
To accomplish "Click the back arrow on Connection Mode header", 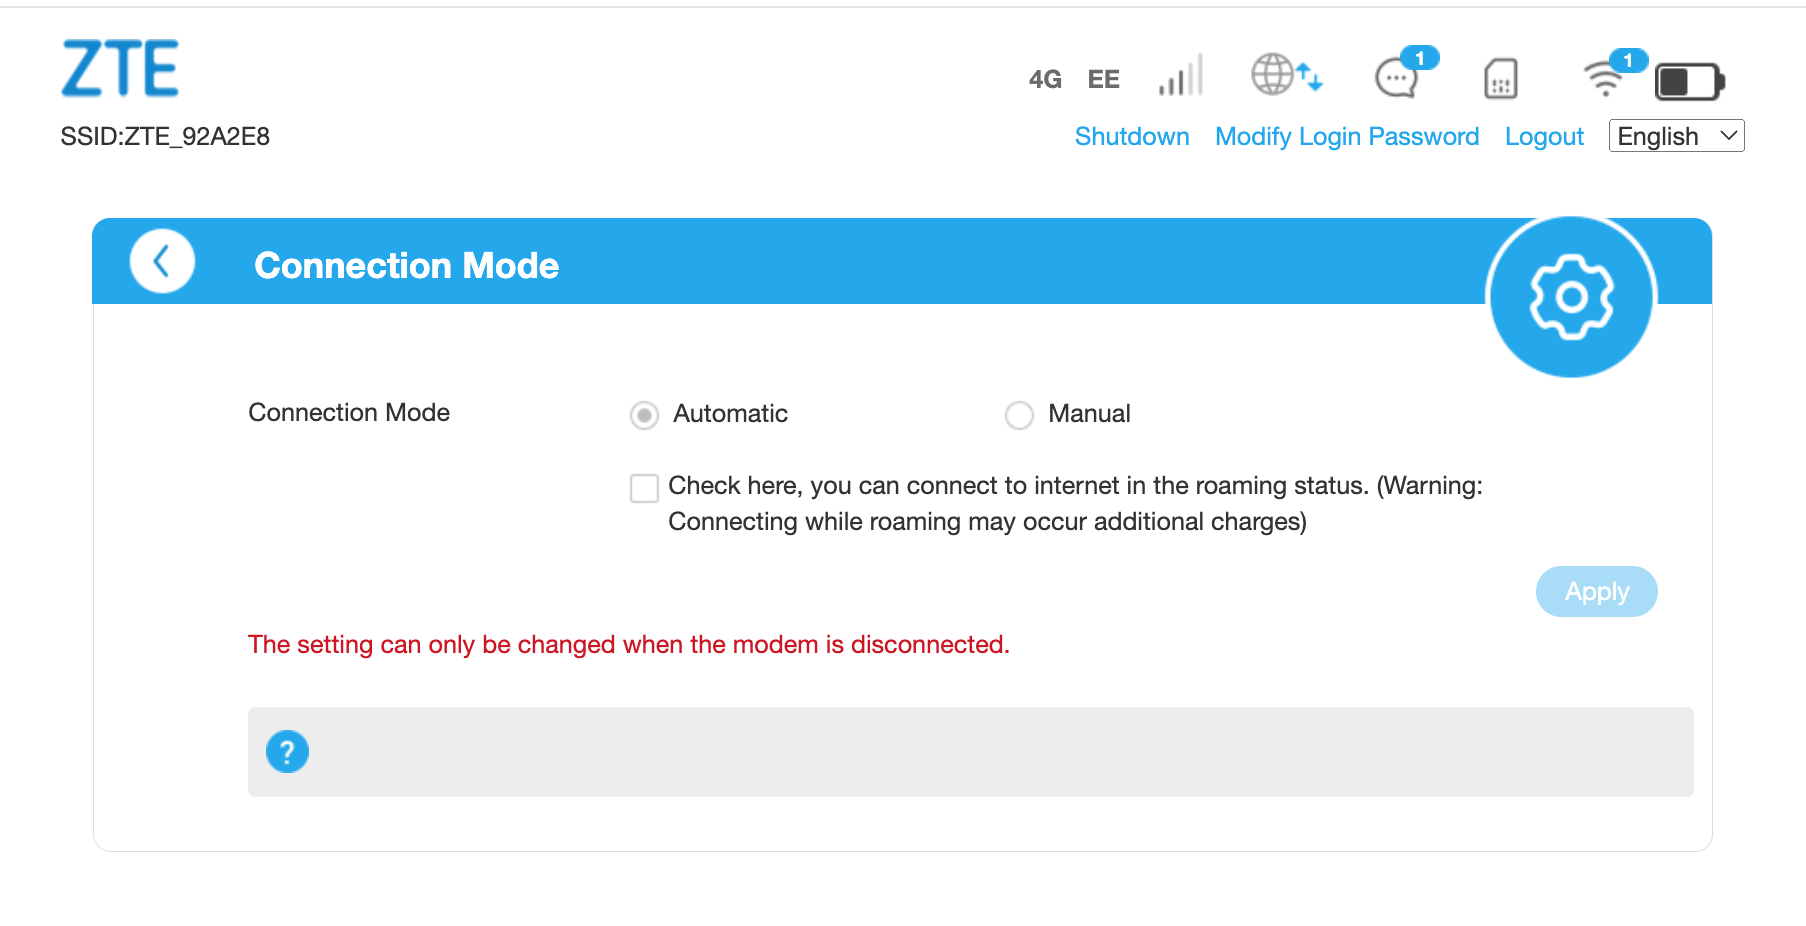I will (x=161, y=260).
